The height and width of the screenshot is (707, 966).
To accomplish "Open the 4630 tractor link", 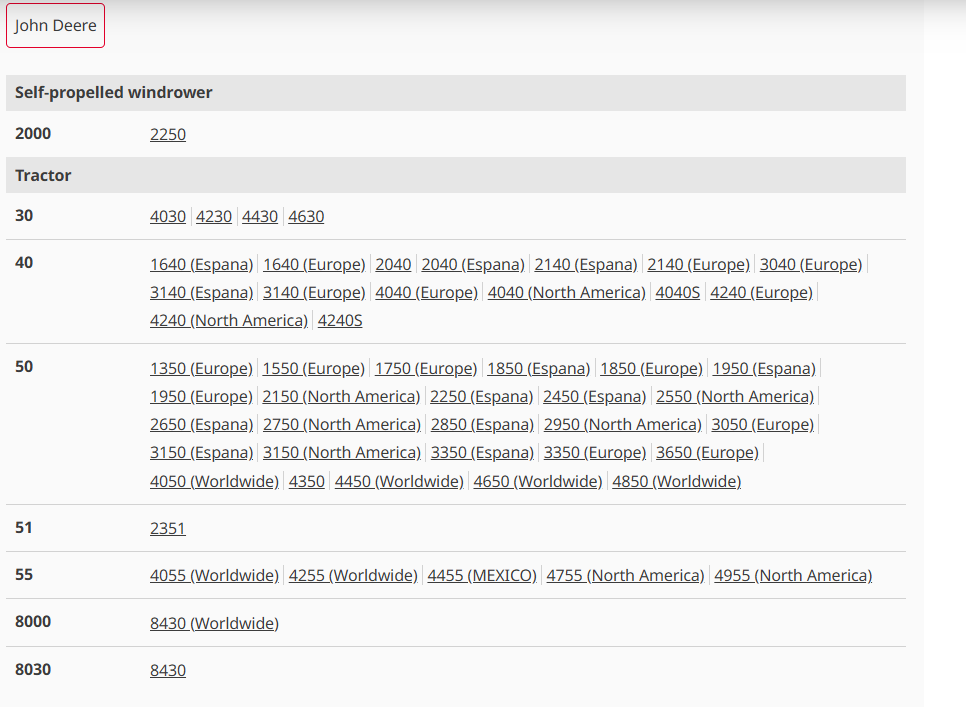I will point(306,216).
